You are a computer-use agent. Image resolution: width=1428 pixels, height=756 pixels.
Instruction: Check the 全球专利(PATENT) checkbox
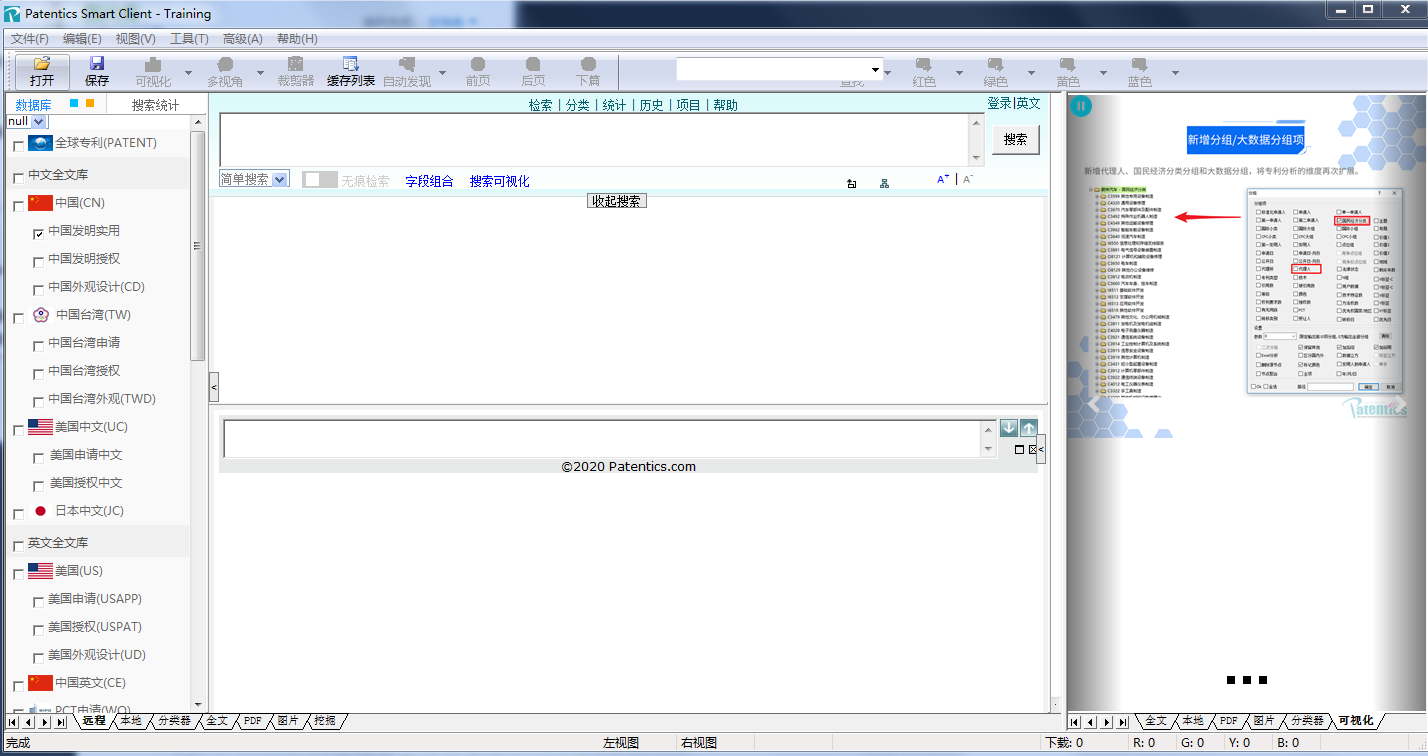(18, 146)
